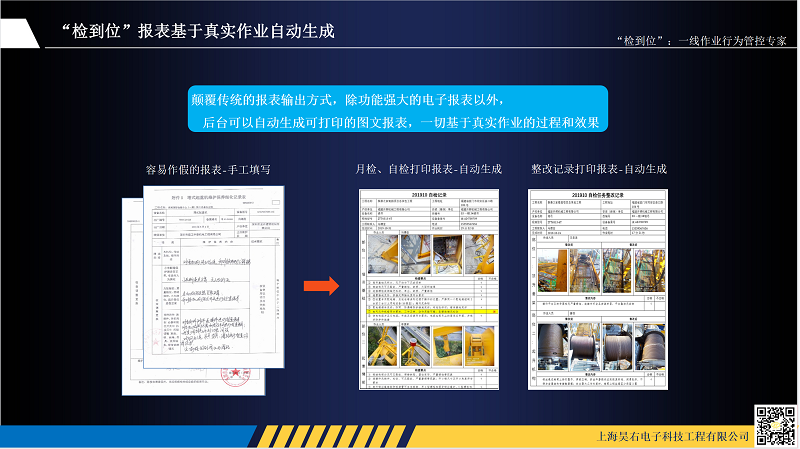This screenshot has width=800, height=449.
Task: Click the banner line starting with 后台可以自动生成
Action: [x=400, y=122]
